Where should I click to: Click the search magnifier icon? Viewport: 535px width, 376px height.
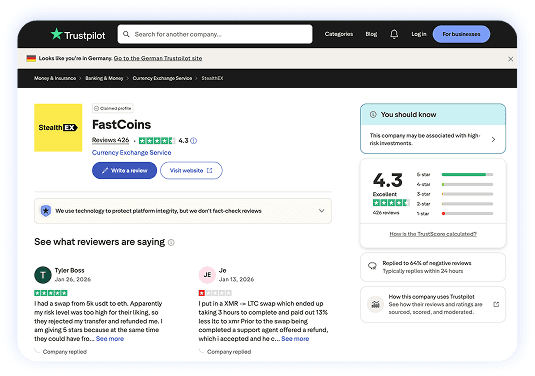pos(126,34)
